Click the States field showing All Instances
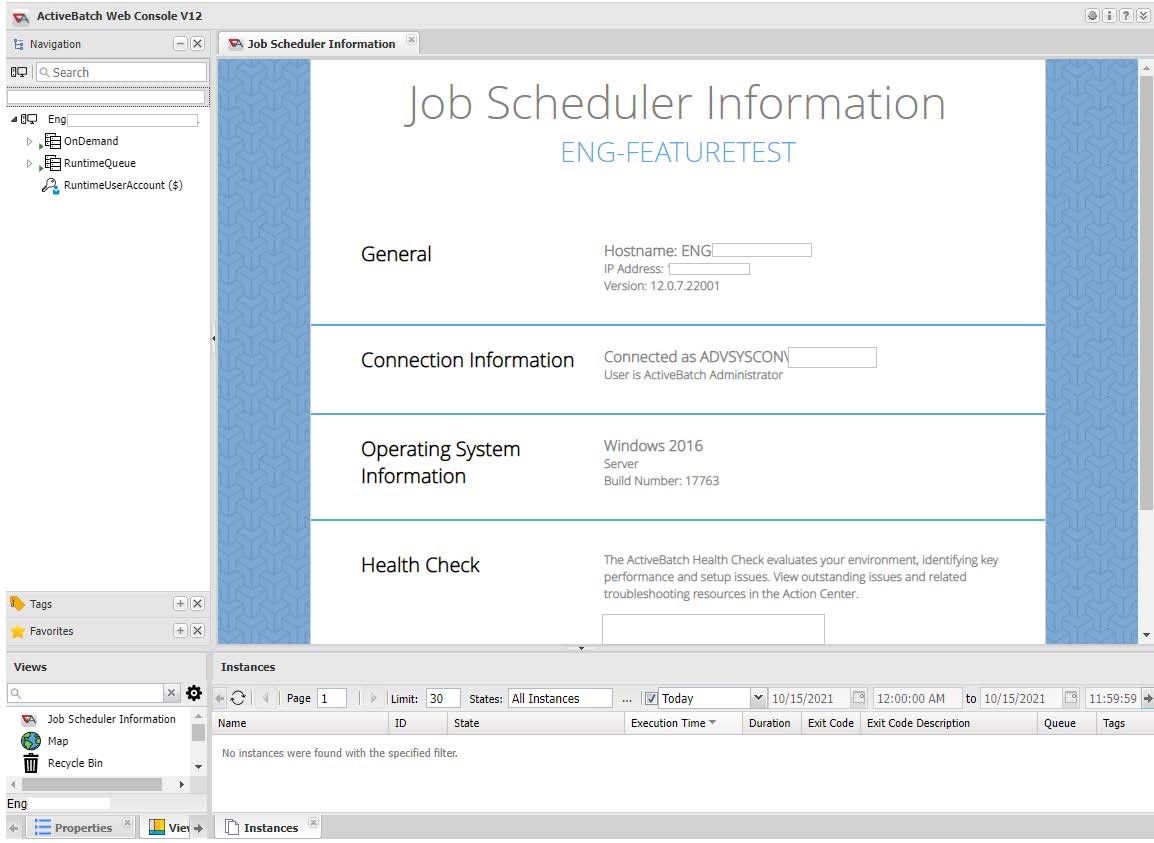Screen dimensions: 1154x843 tap(560, 698)
